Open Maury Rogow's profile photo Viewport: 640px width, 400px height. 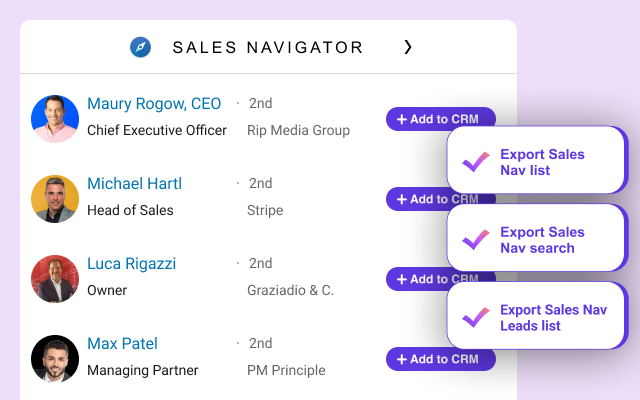click(x=55, y=119)
